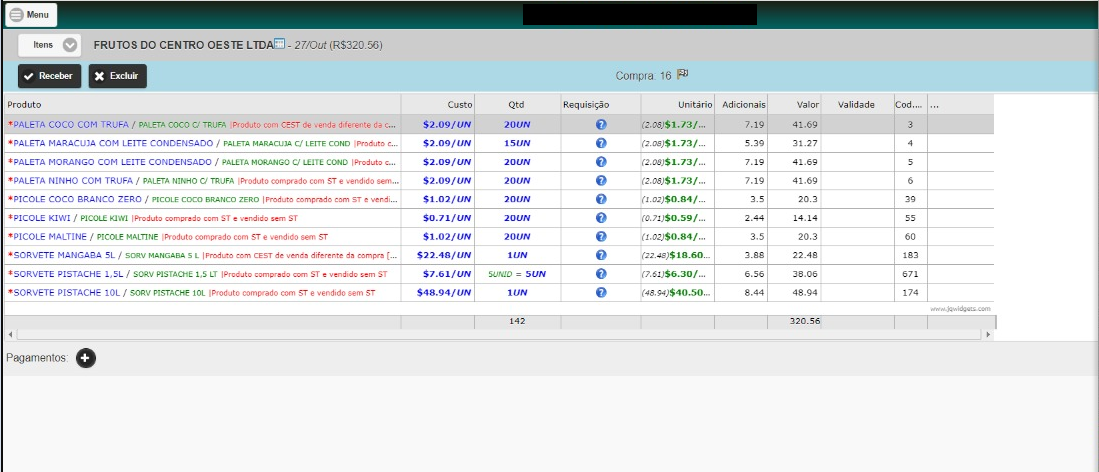Open requisition help for PICOLE MALTINE
Image resolution: width=1099 pixels, height=472 pixels.
601,236
